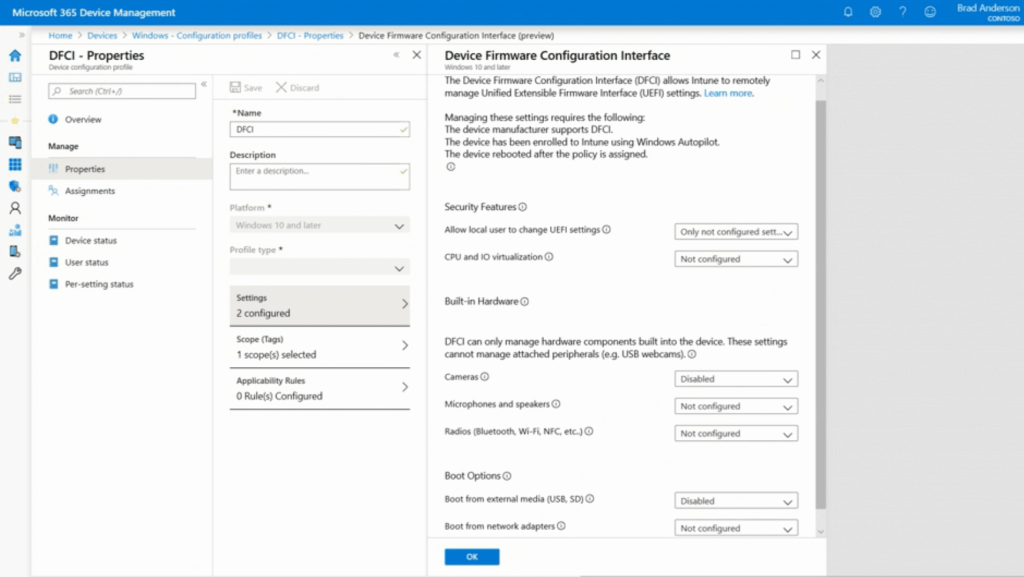Open the Groups icon in sidebar
Screen dimensions: 1024x577
15,230
